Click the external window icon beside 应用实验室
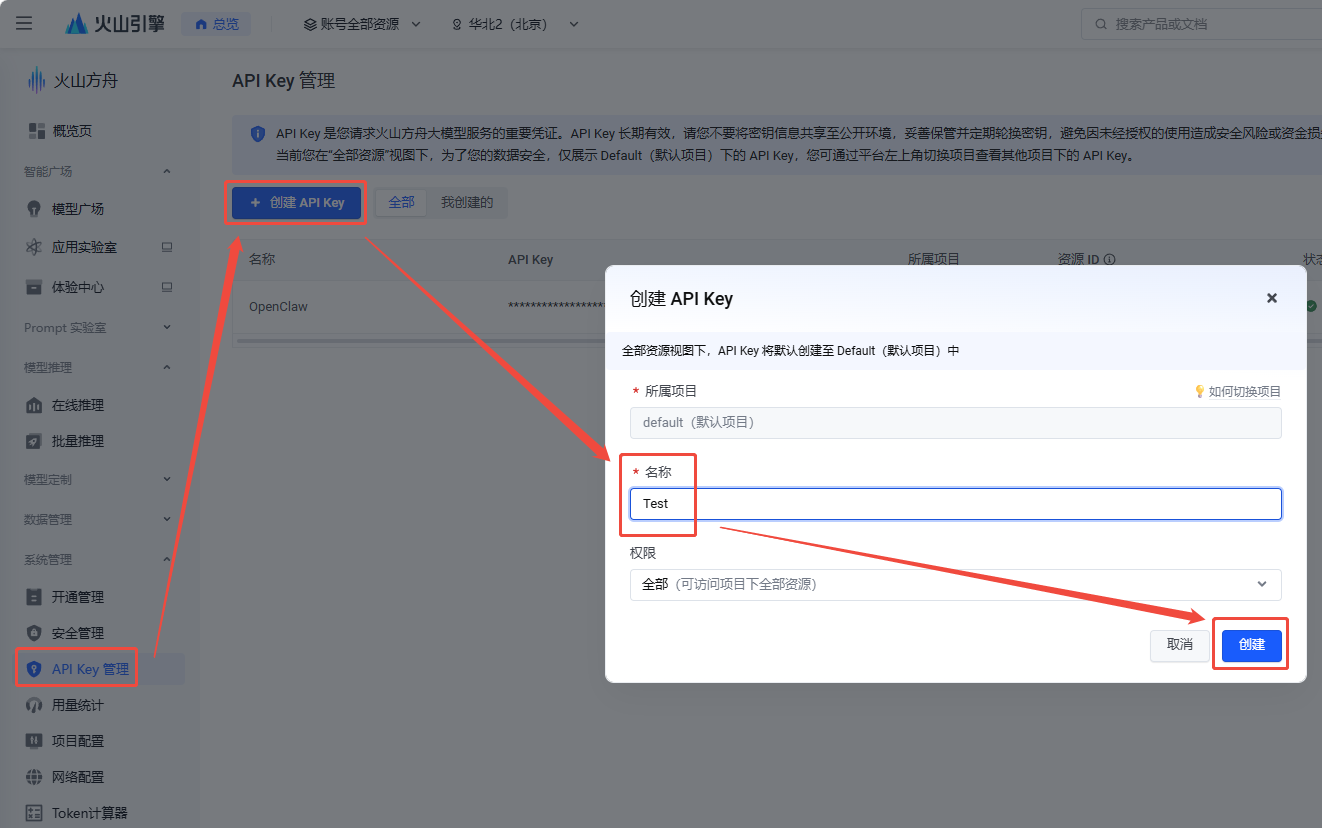The height and width of the screenshot is (828, 1322). point(167,247)
